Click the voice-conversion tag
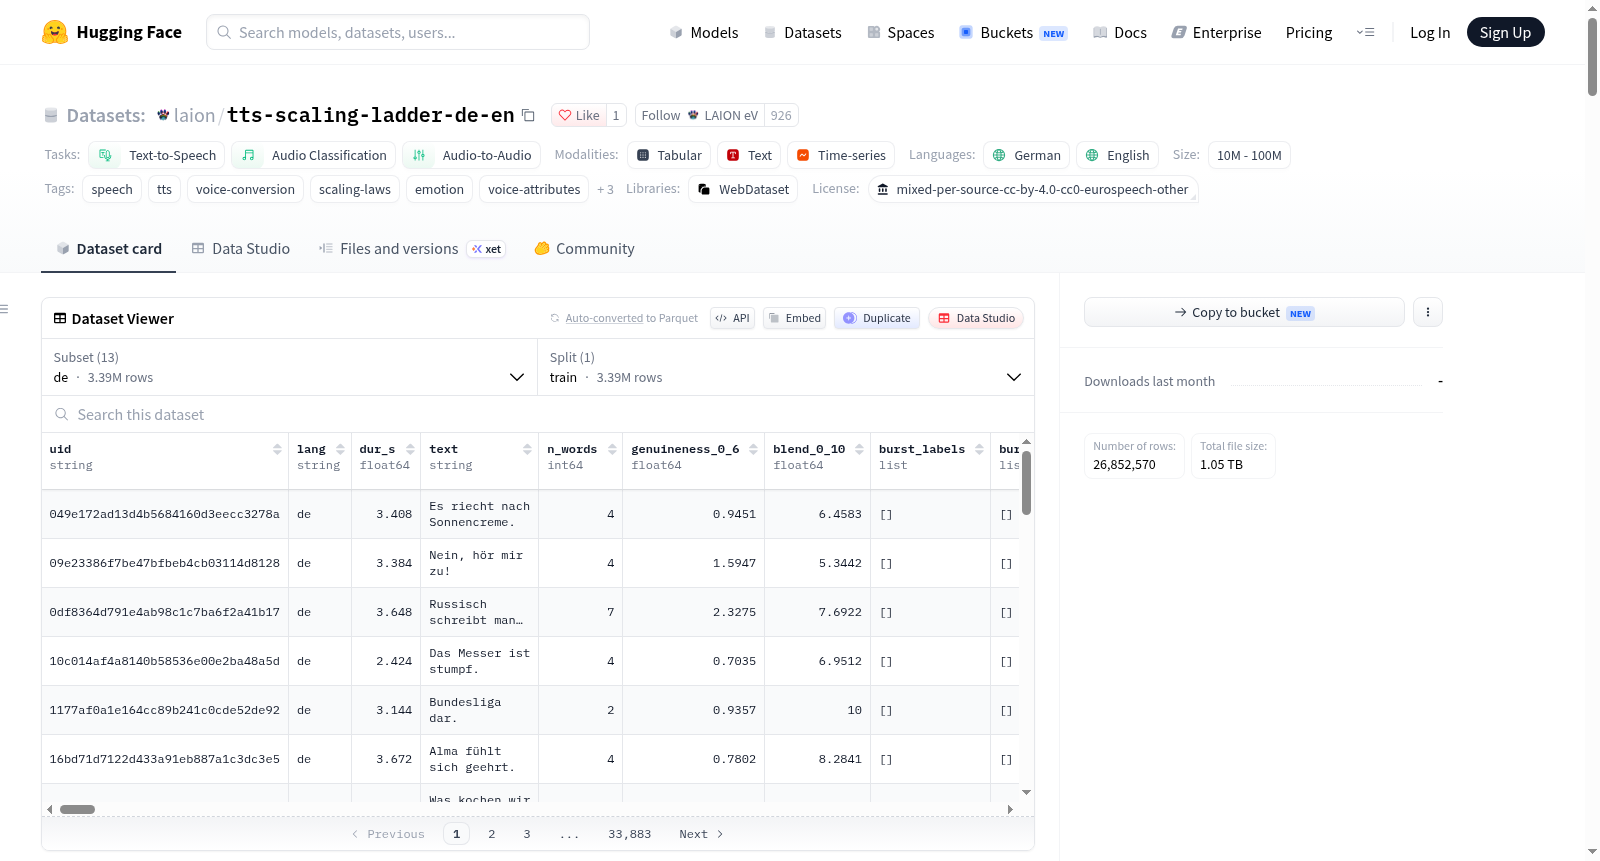1600x861 pixels. click(x=245, y=189)
